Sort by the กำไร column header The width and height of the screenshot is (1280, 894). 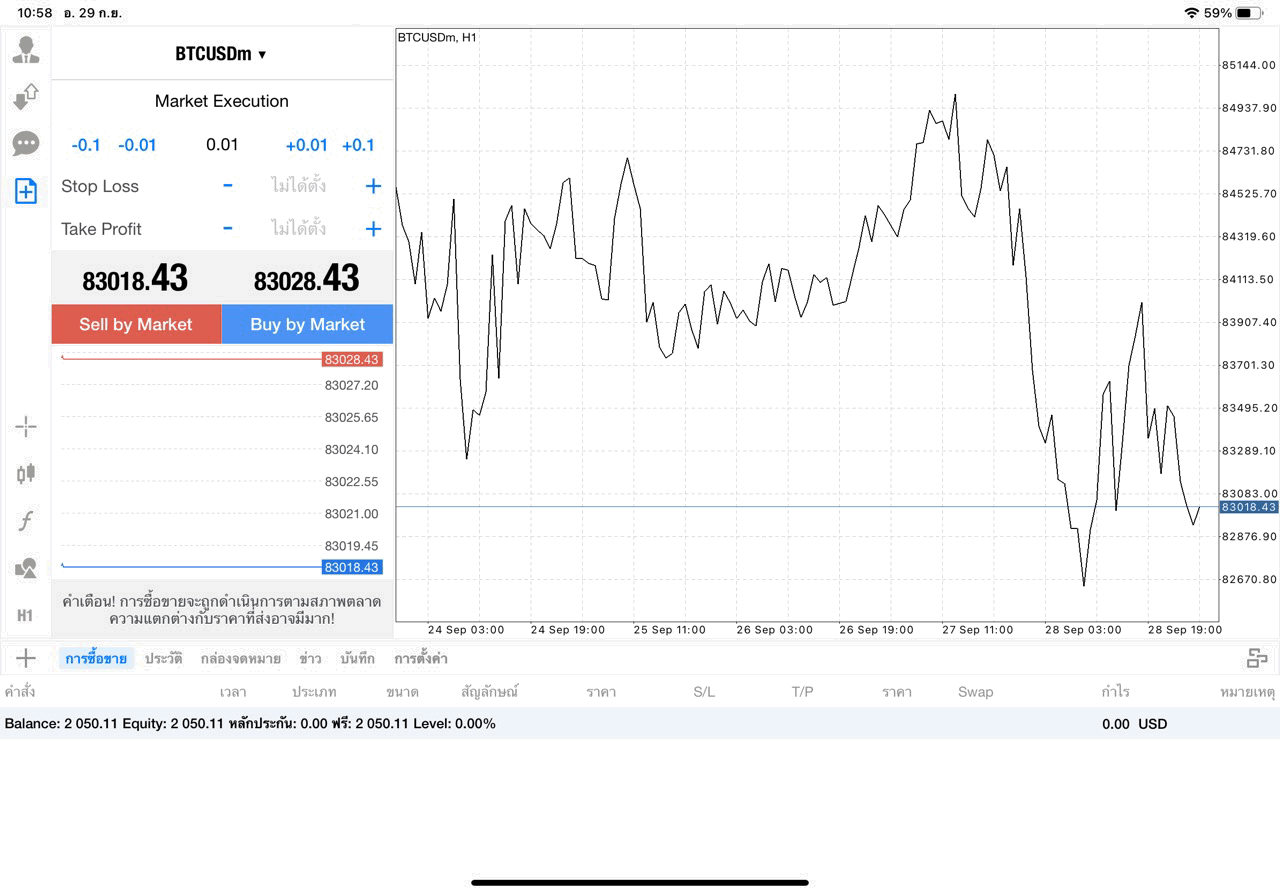click(x=1115, y=692)
